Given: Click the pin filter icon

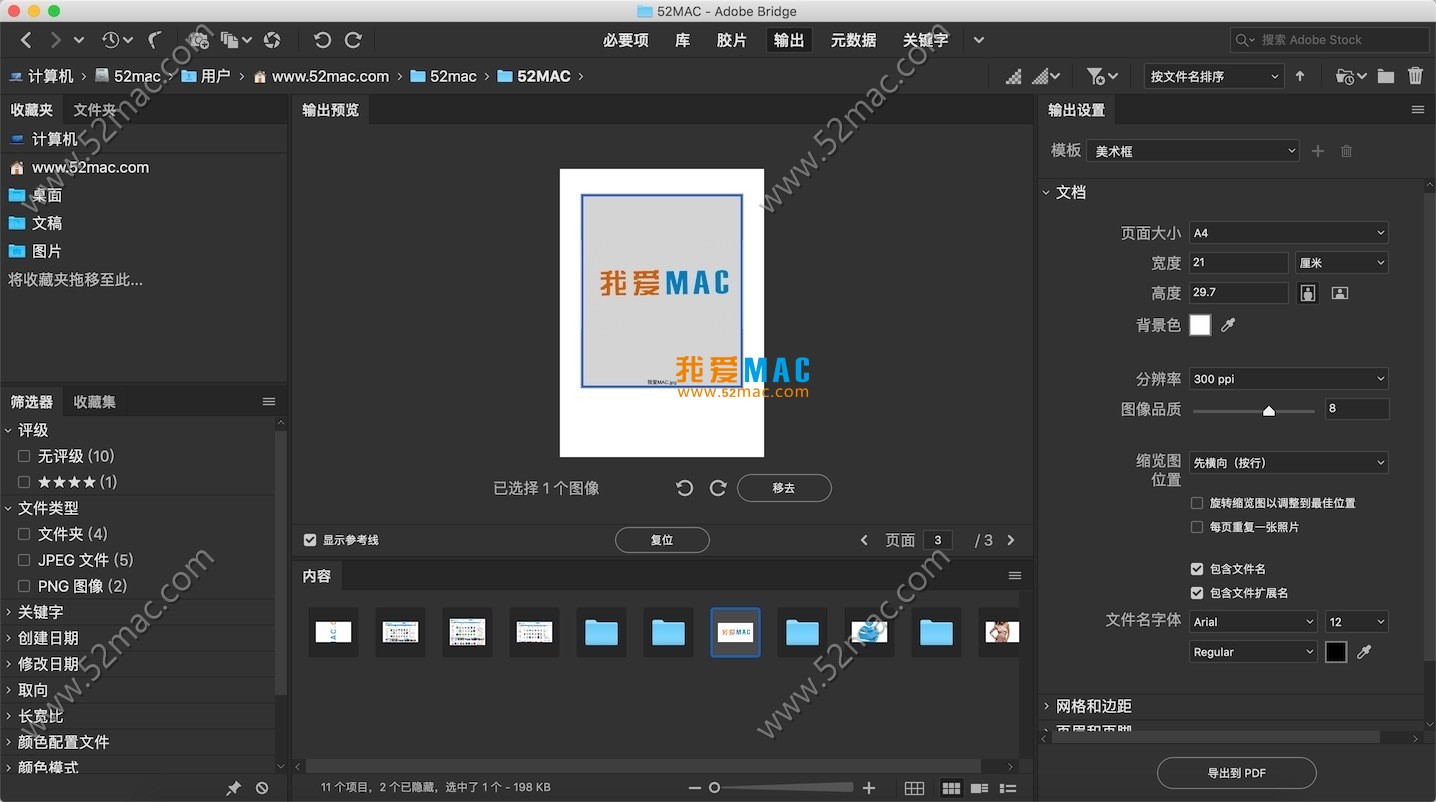Looking at the screenshot, I should tap(233, 788).
